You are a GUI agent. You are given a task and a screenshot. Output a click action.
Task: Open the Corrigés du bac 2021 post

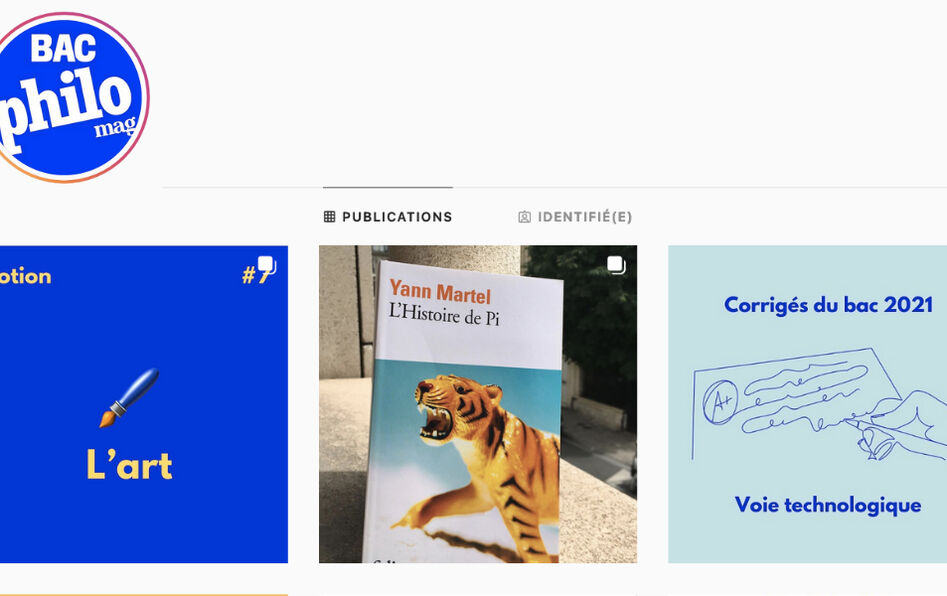point(807,404)
